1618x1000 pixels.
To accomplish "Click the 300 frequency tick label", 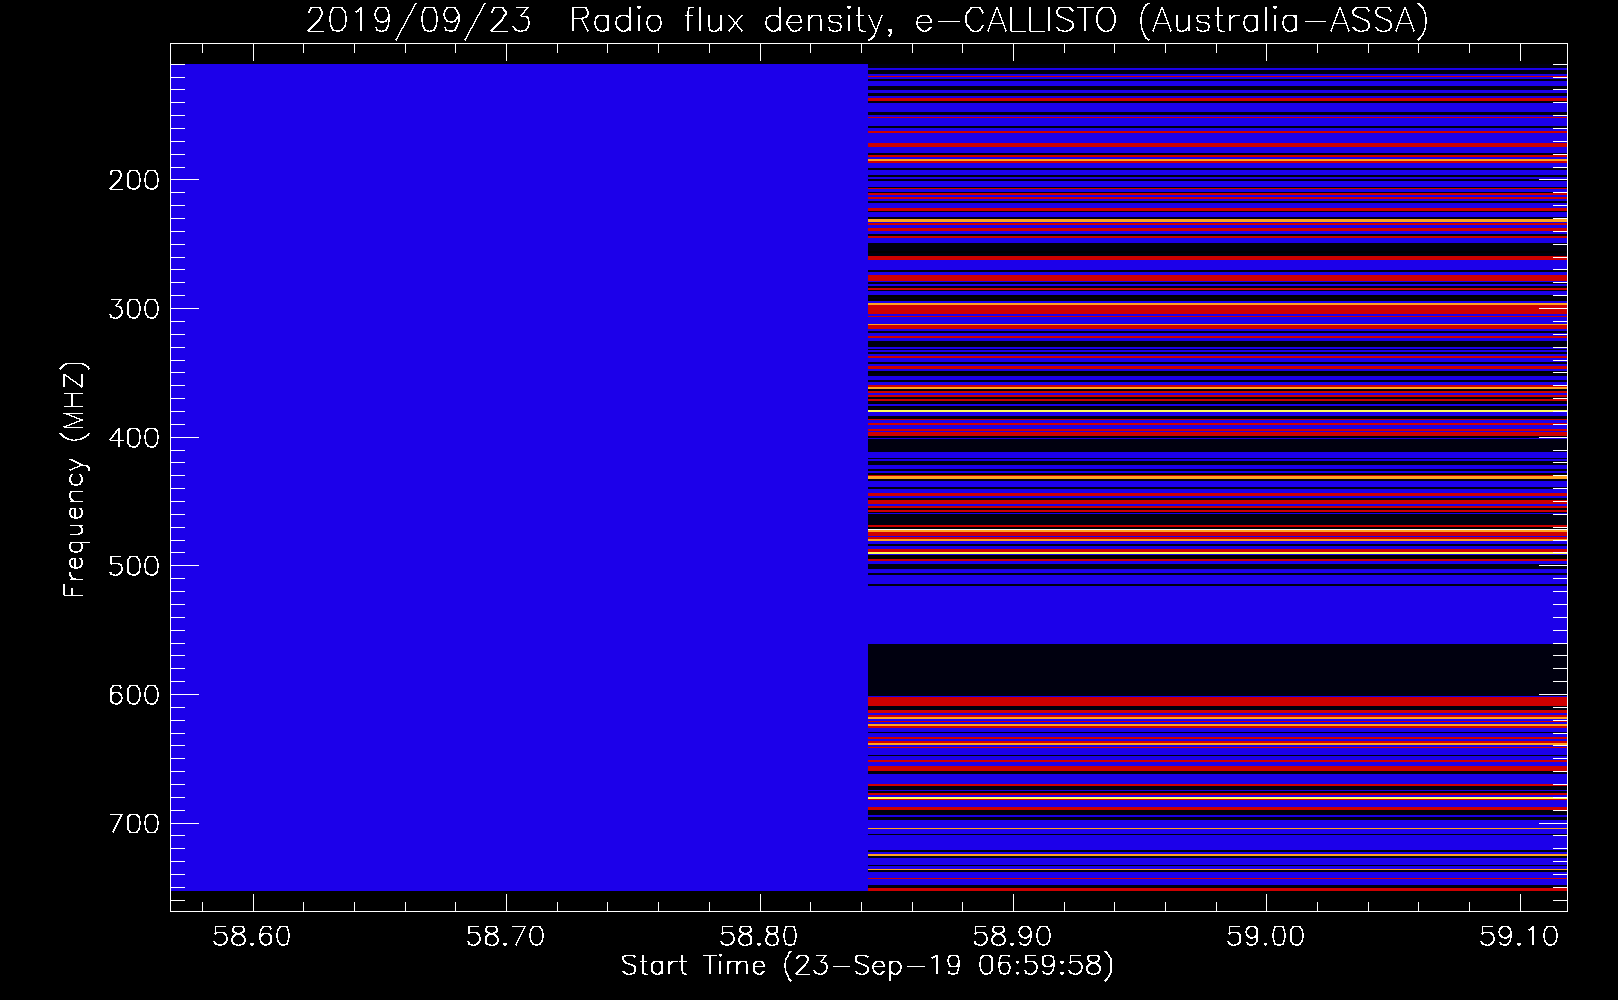I will point(133,309).
